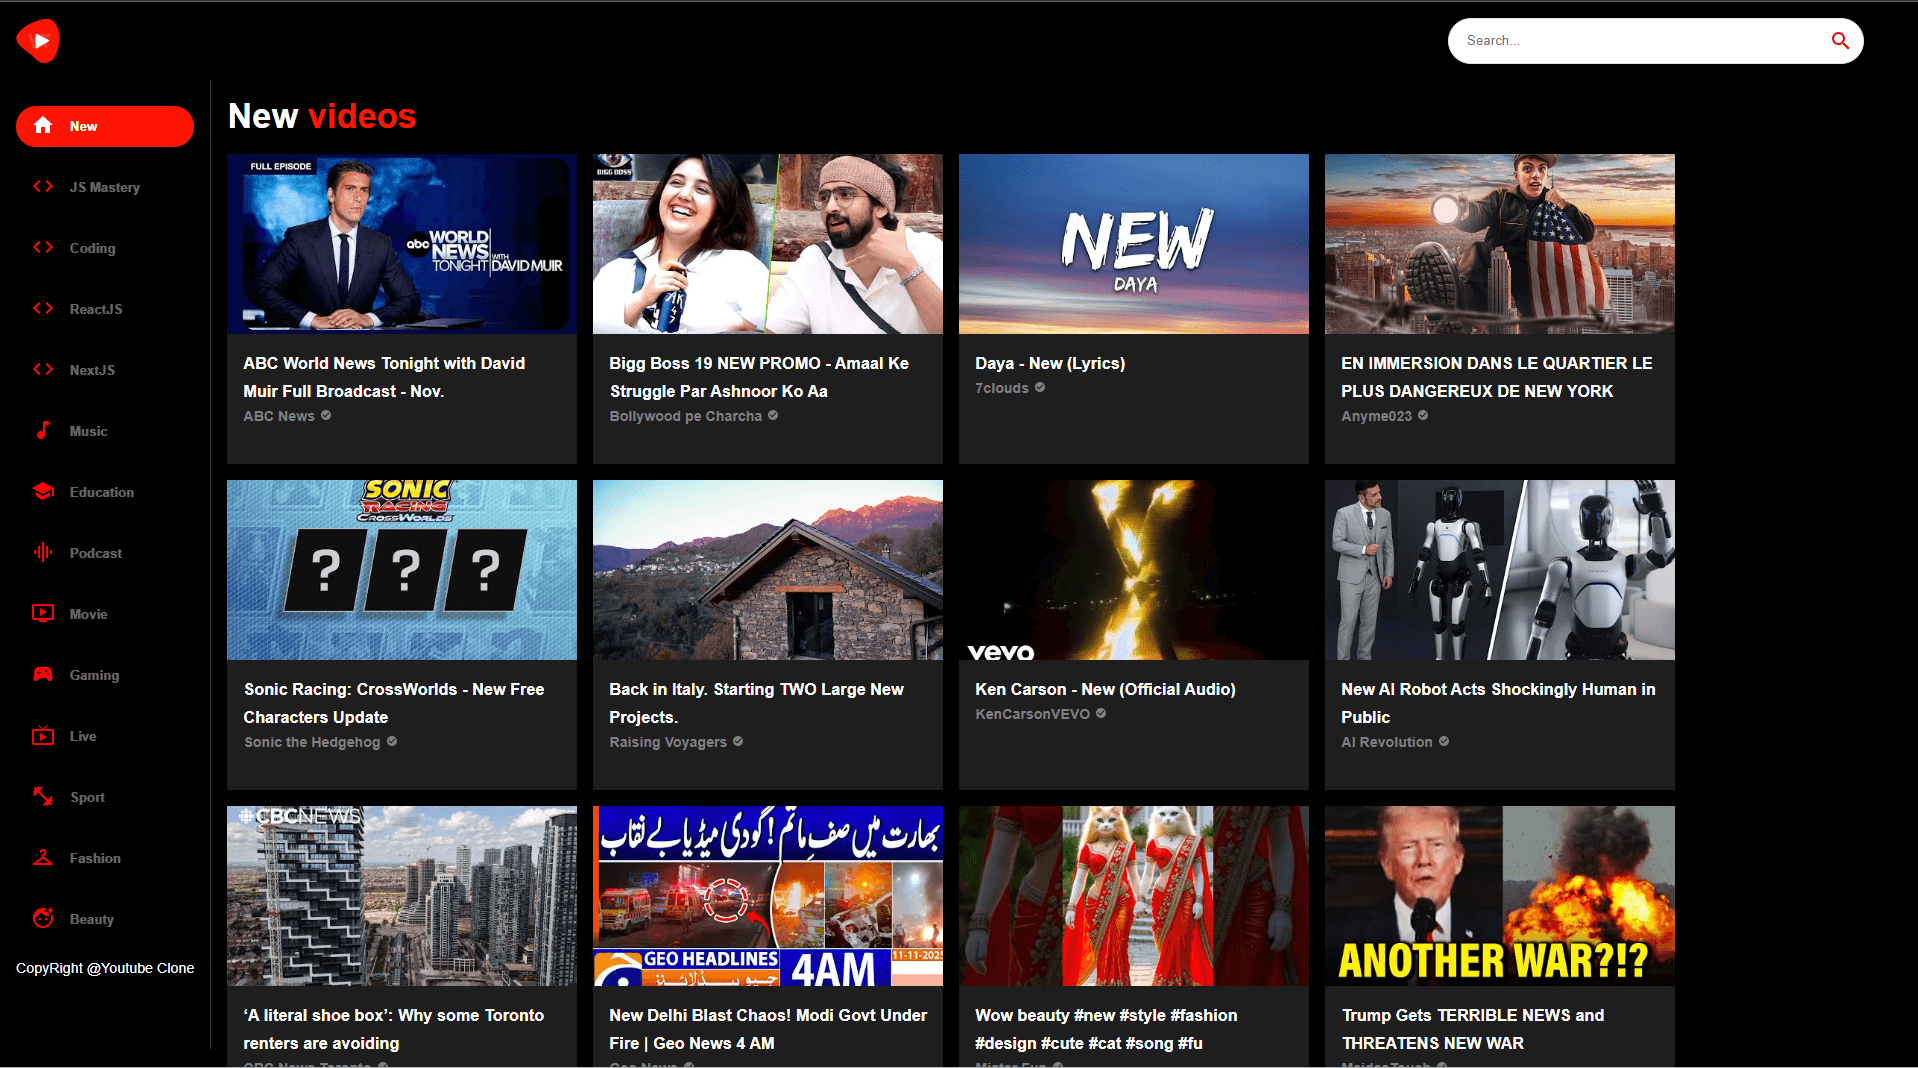
Task: Open the JS Mastery category
Action: [105, 187]
